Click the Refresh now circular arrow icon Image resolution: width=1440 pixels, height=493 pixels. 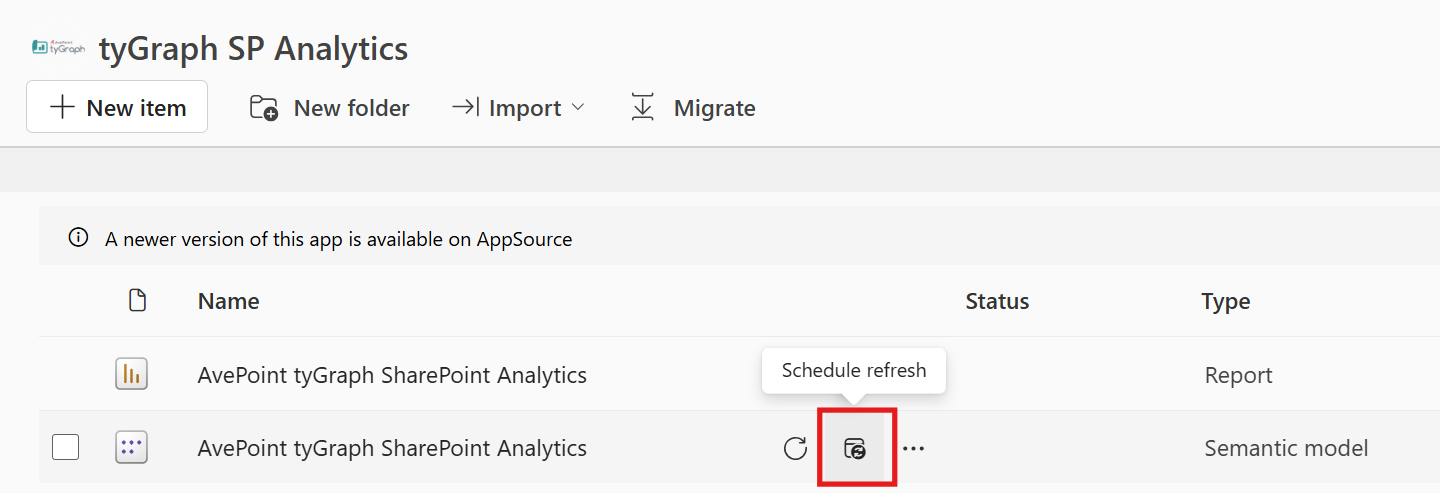pyautogui.click(x=795, y=448)
